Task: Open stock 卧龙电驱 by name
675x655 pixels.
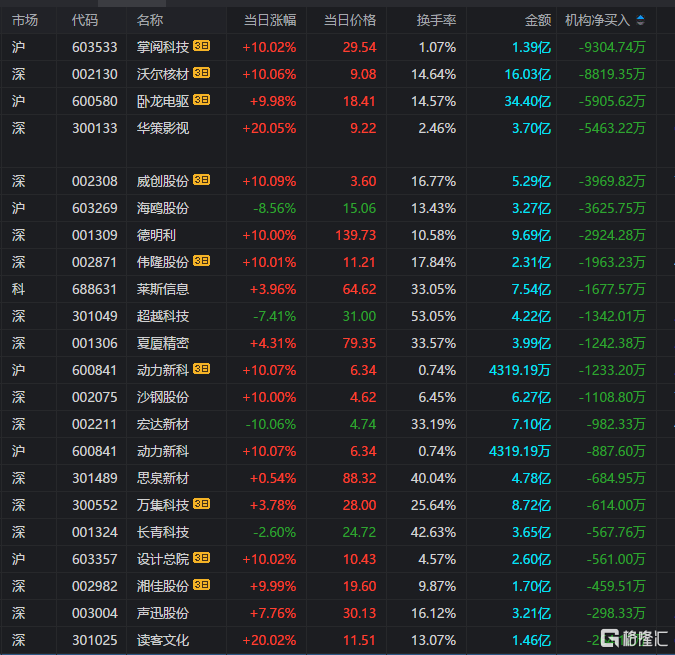Action: click(163, 101)
